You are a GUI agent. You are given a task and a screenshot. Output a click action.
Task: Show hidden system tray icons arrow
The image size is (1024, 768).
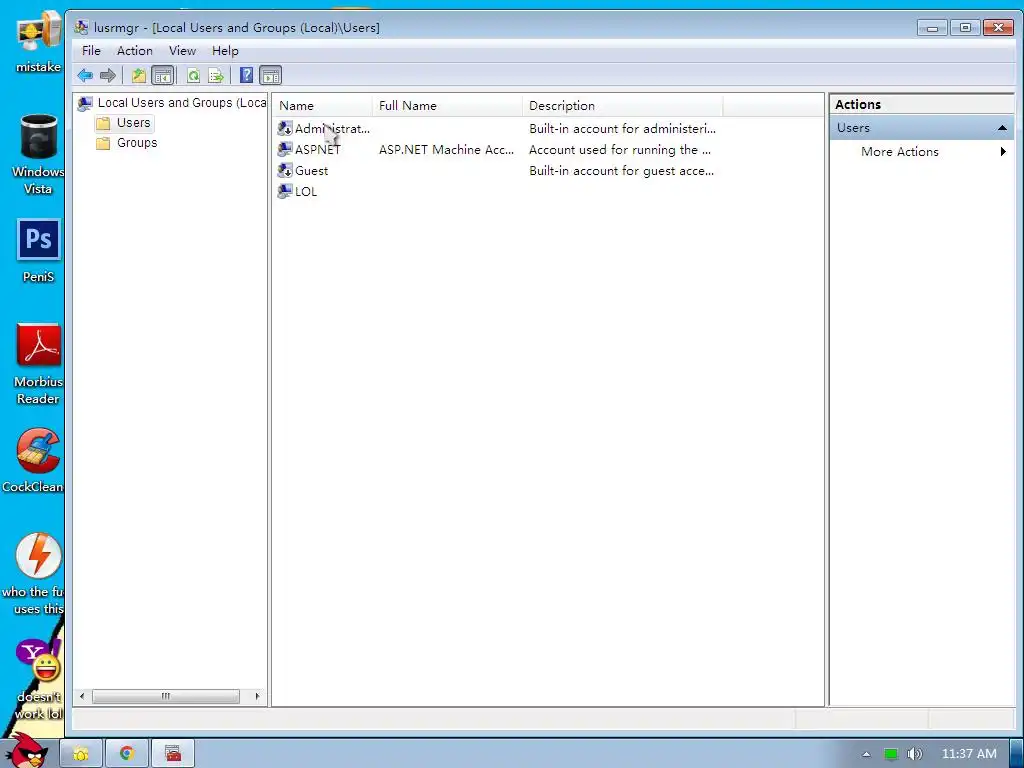(x=866, y=754)
